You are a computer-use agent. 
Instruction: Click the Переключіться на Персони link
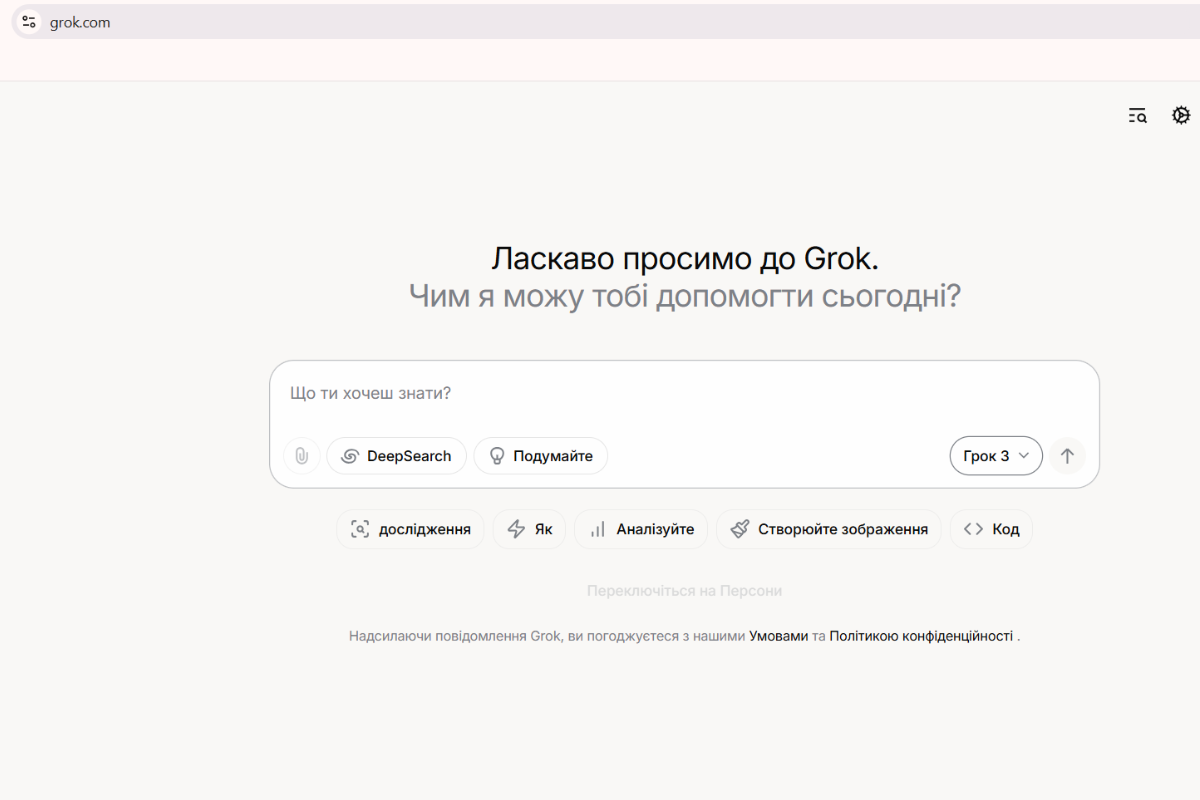coord(684,591)
